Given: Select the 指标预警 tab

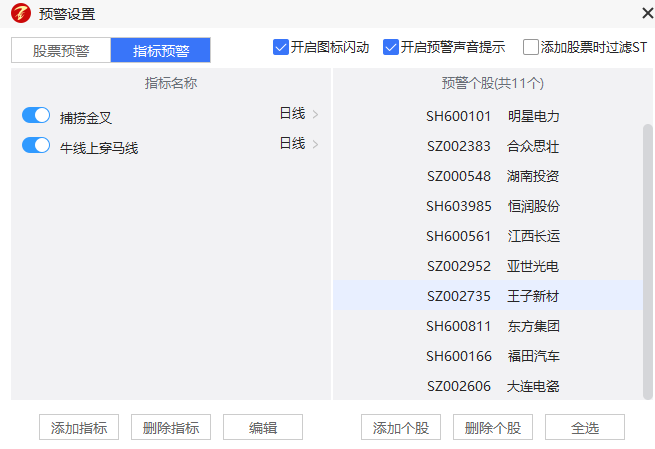Looking at the screenshot, I should (x=161, y=51).
